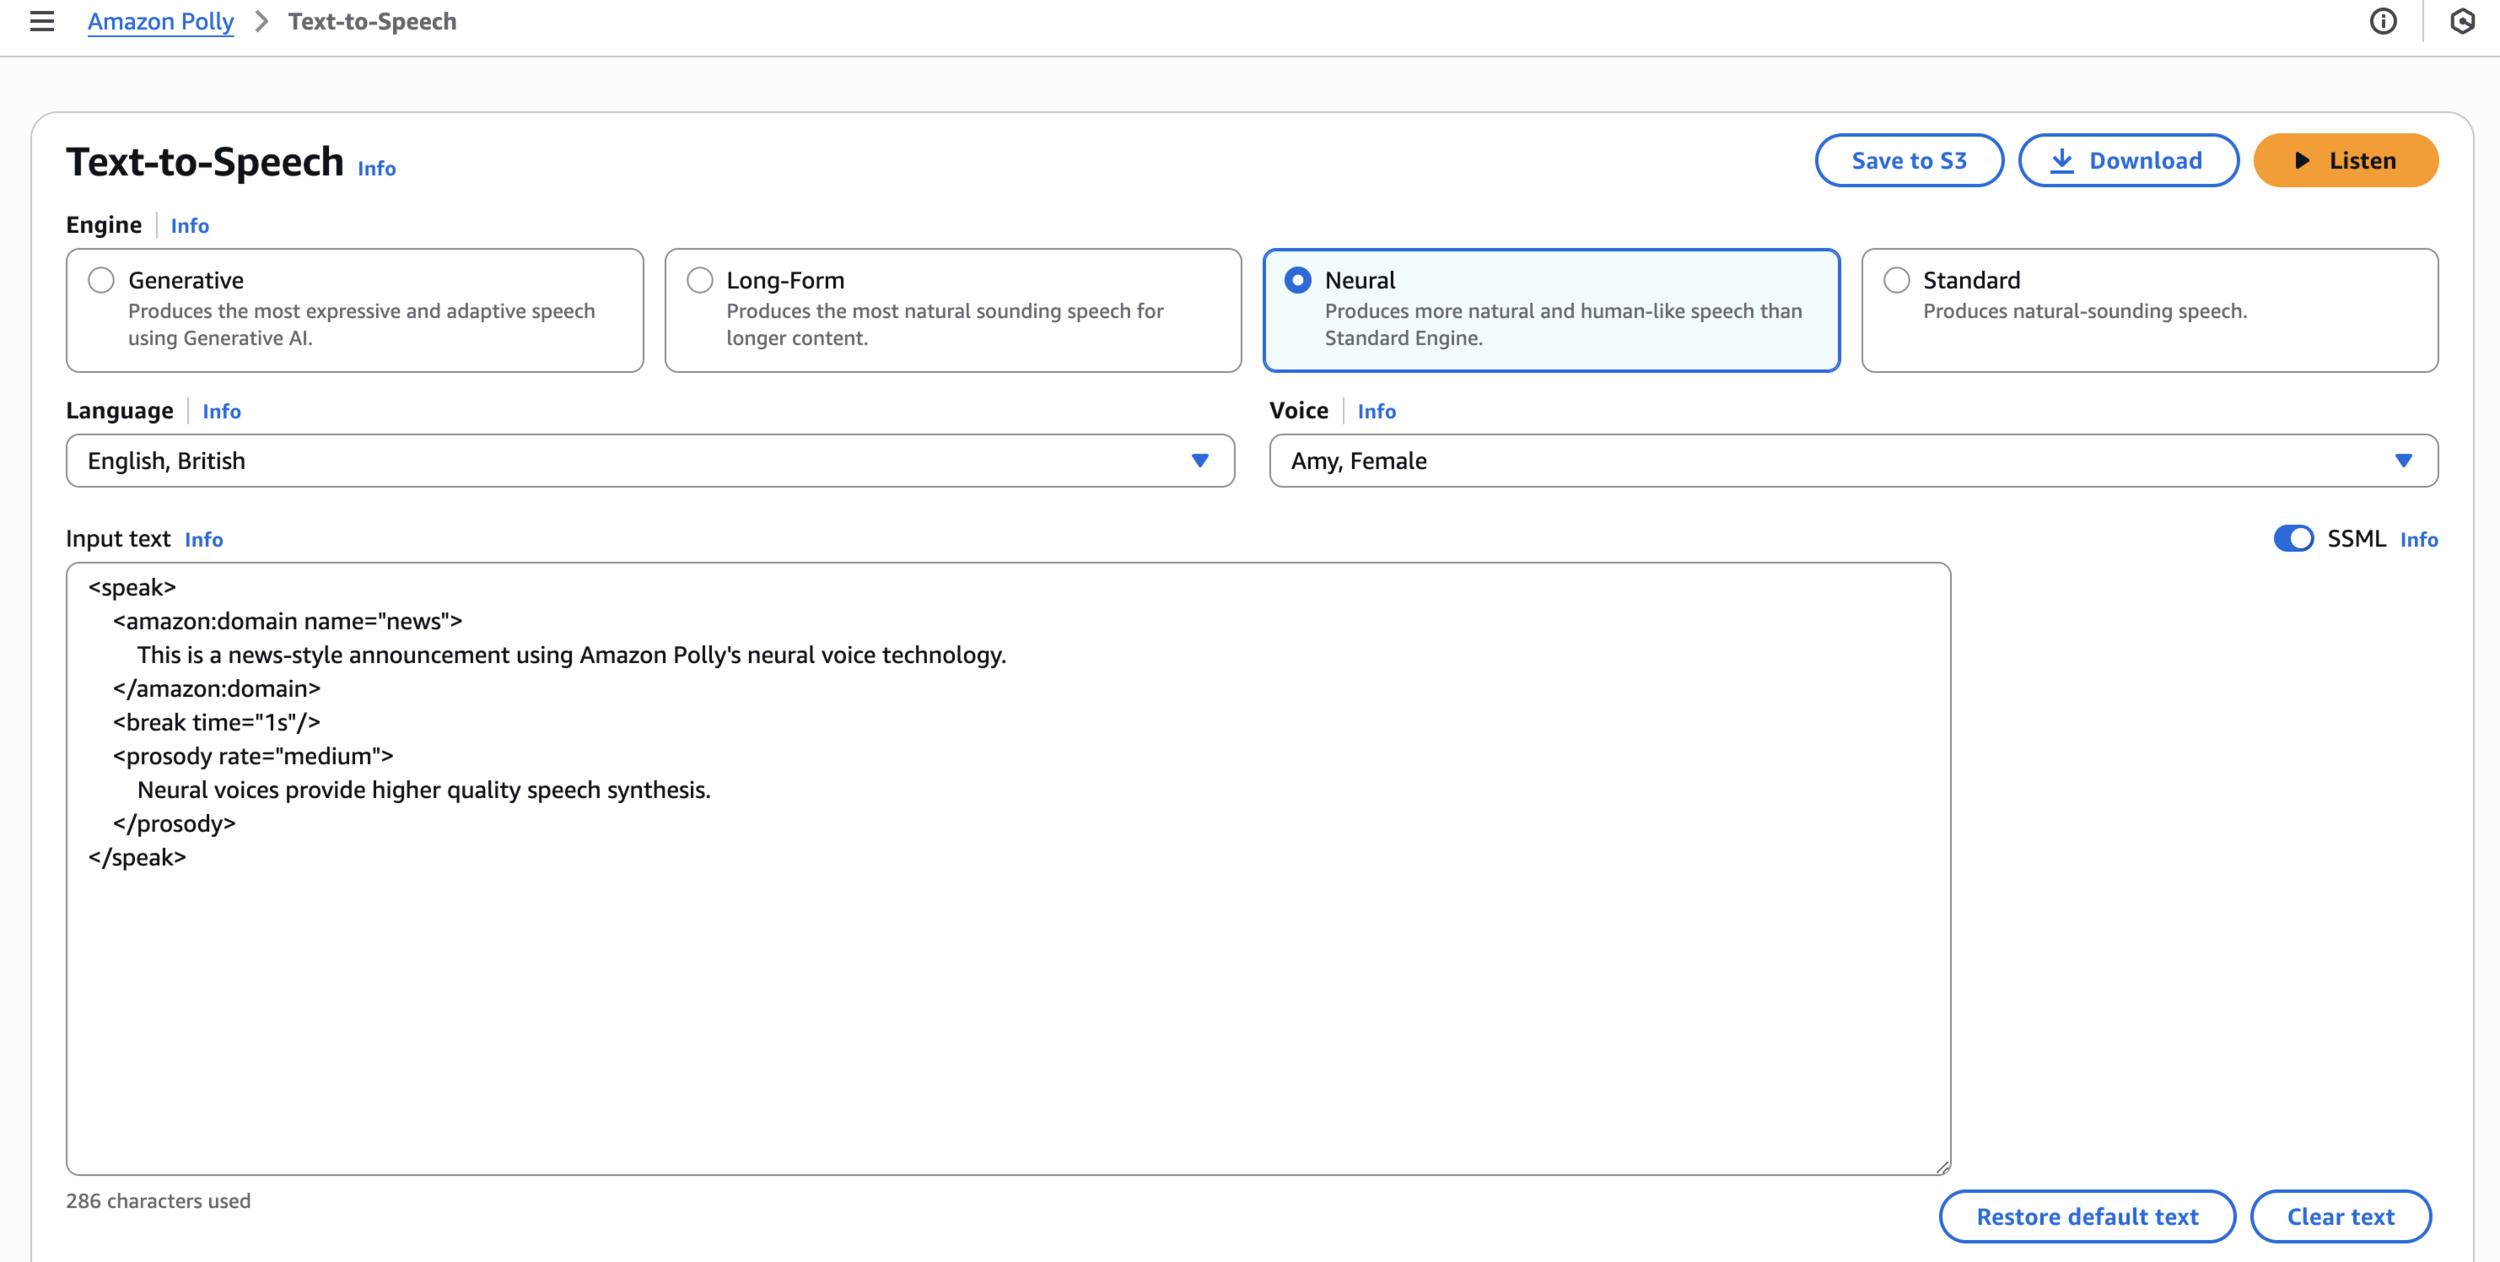Disable the SSML toggle switch

[x=2293, y=539]
